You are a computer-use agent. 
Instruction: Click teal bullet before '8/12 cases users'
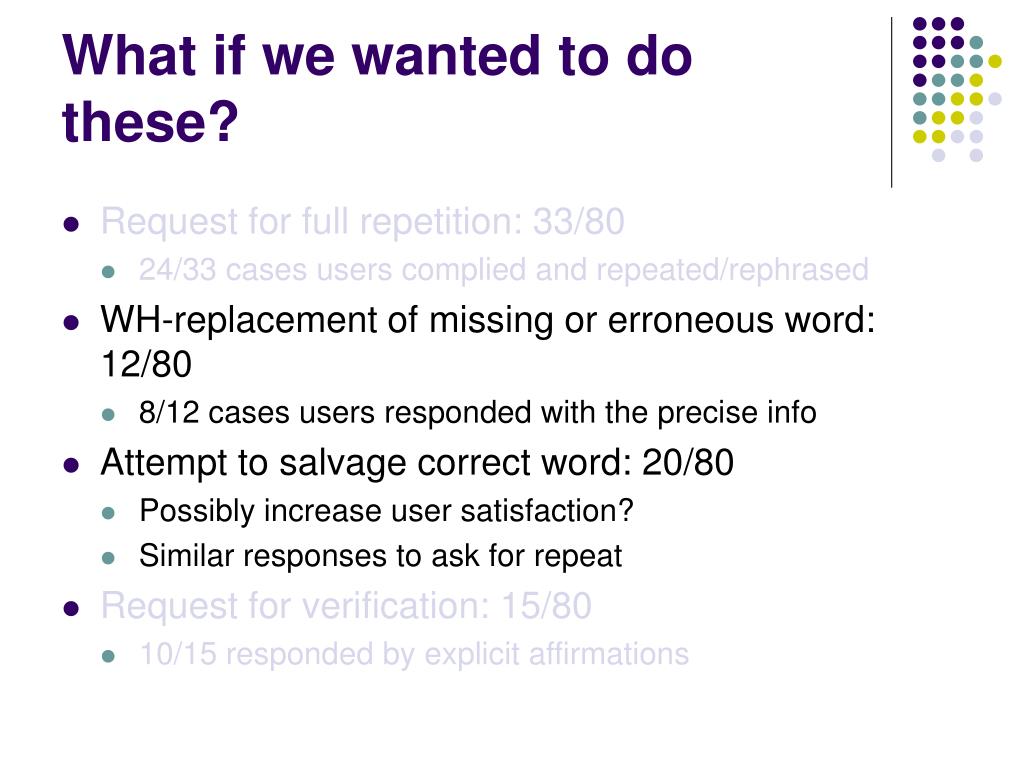[108, 415]
